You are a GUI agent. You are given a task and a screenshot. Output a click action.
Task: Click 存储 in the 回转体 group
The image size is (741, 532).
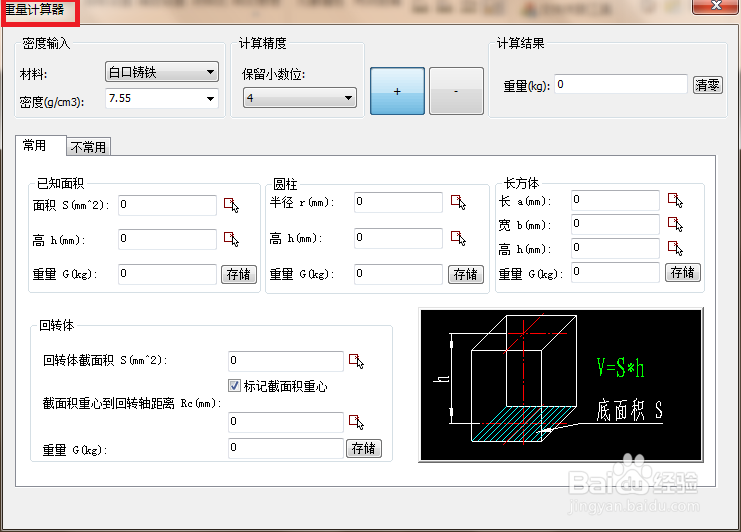(x=363, y=448)
